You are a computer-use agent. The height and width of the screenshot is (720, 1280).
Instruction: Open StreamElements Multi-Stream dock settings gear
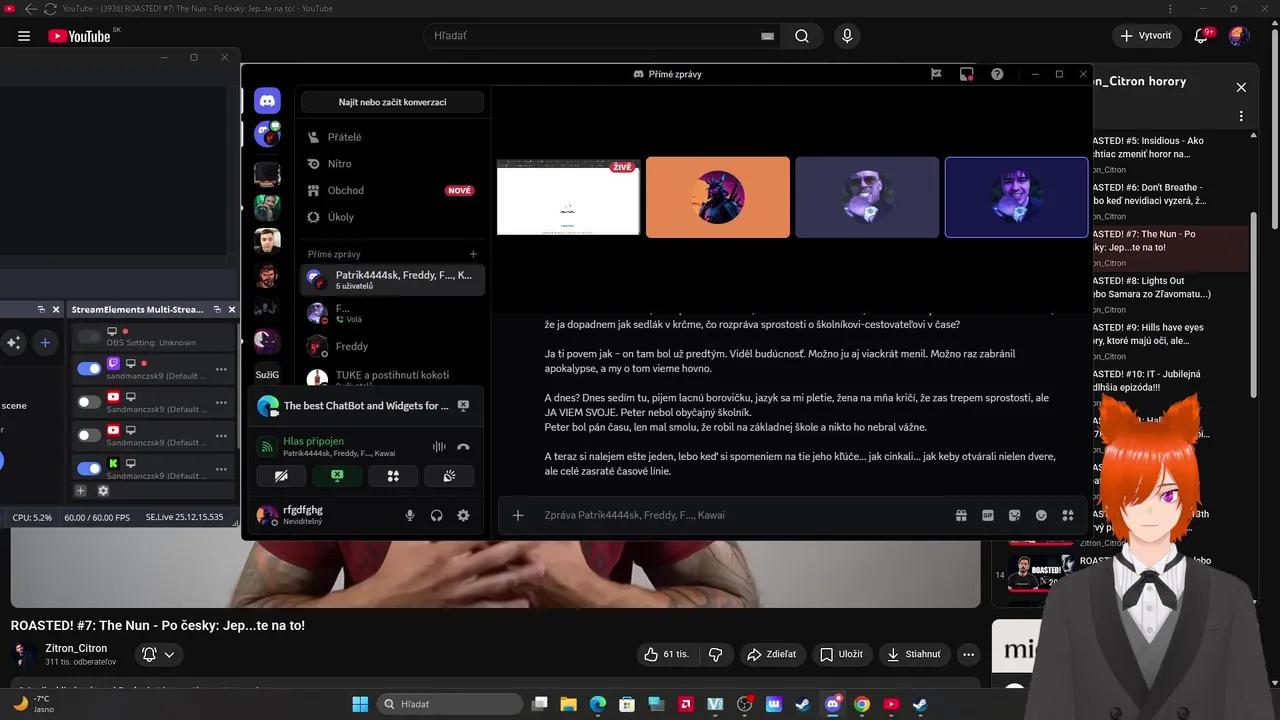tap(102, 491)
